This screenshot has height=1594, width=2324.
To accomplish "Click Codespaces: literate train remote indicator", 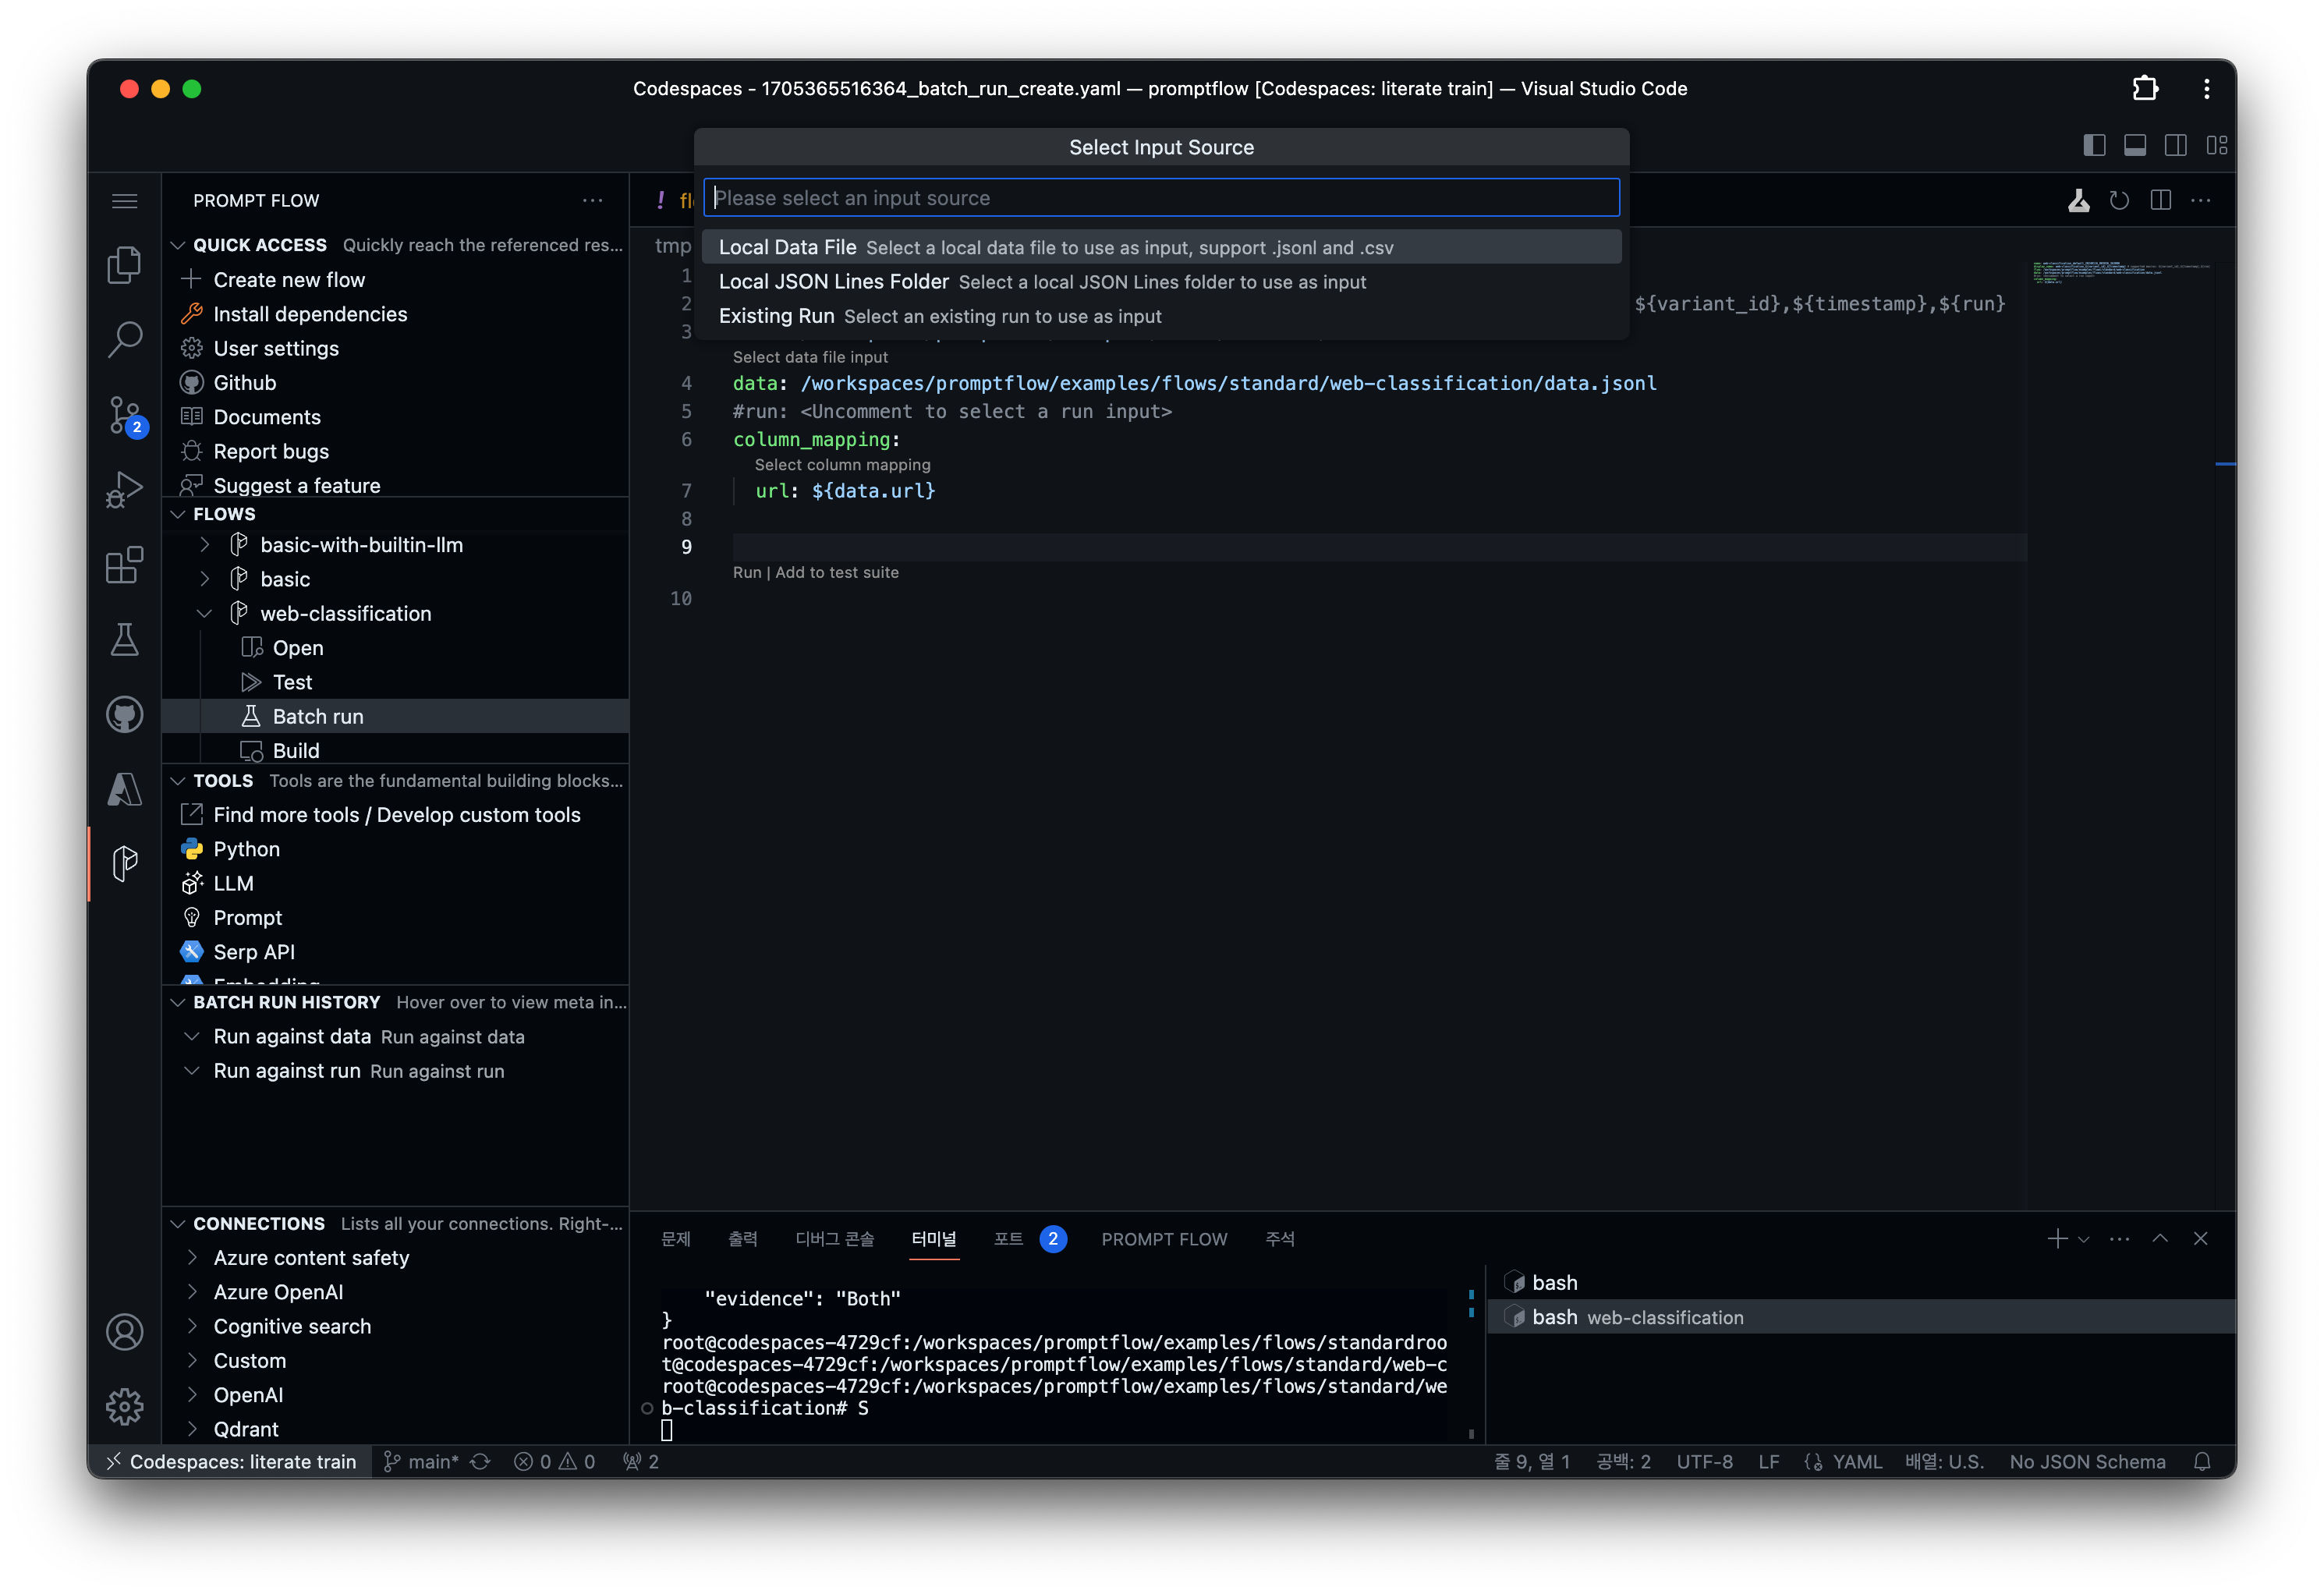I will (x=231, y=1462).
